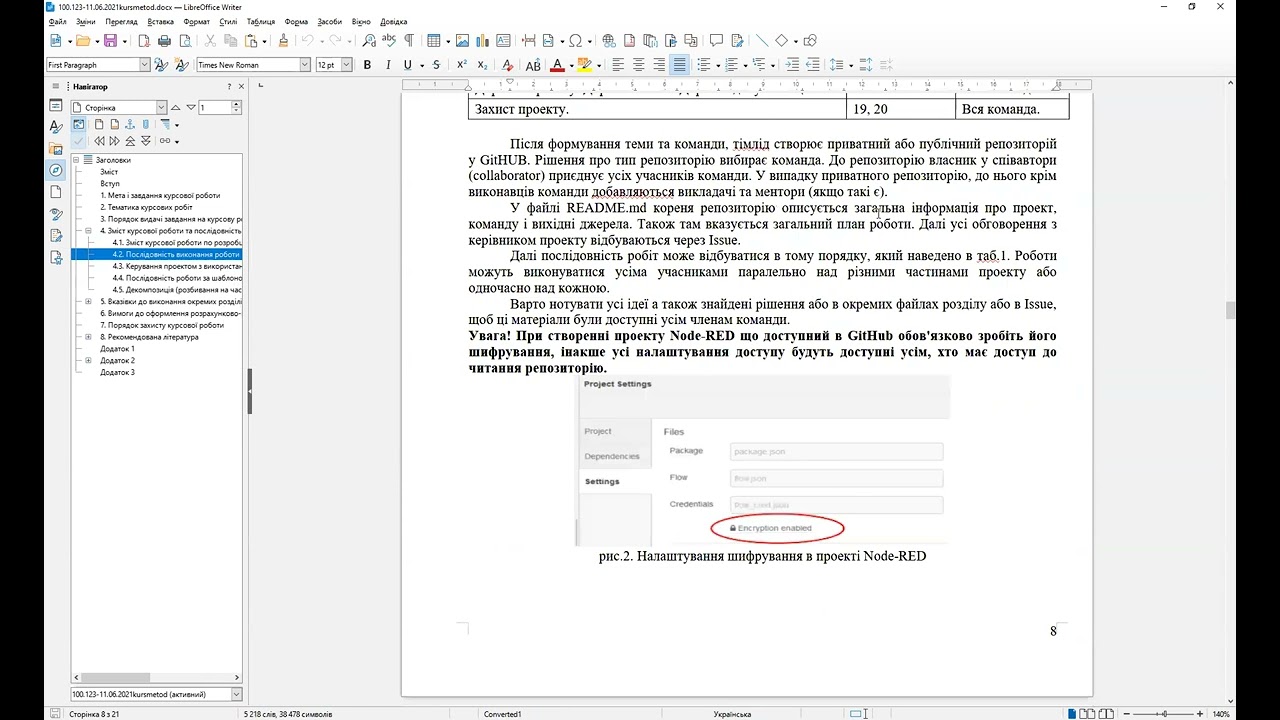The height and width of the screenshot is (720, 1280).
Task: Print the document using the printer icon
Action: click(164, 41)
